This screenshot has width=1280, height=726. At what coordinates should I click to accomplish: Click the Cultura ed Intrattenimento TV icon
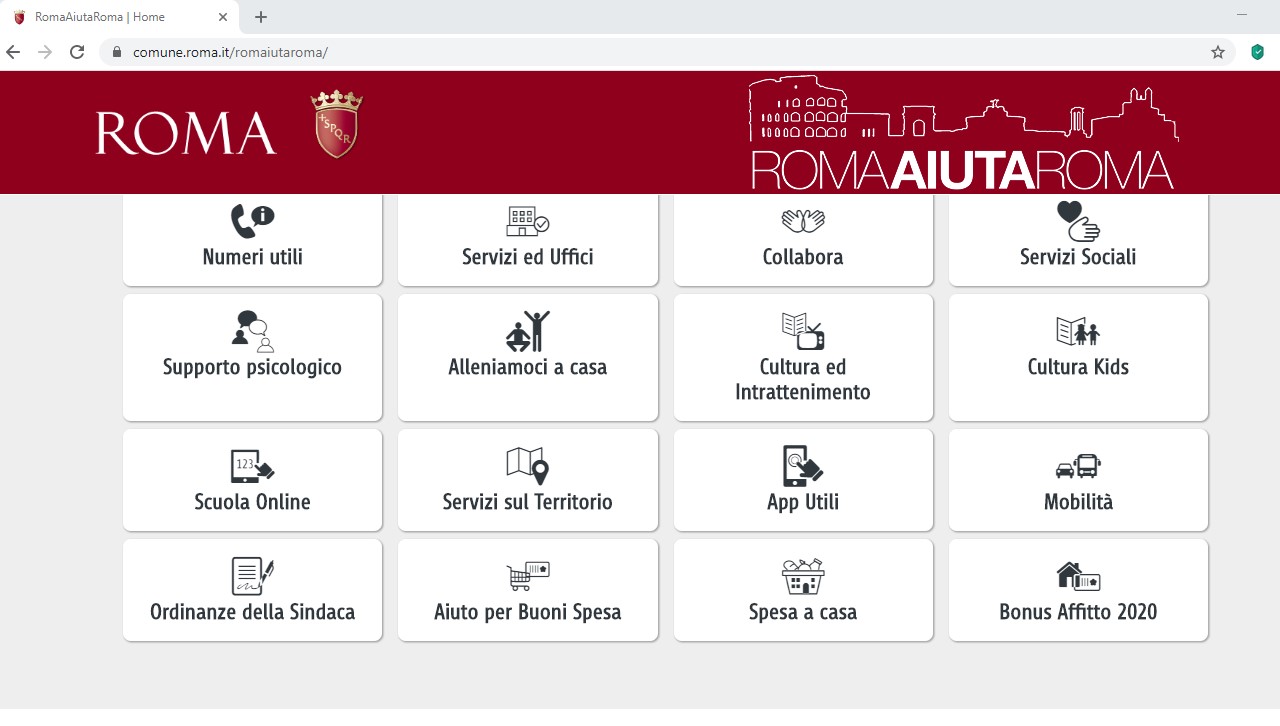(803, 331)
